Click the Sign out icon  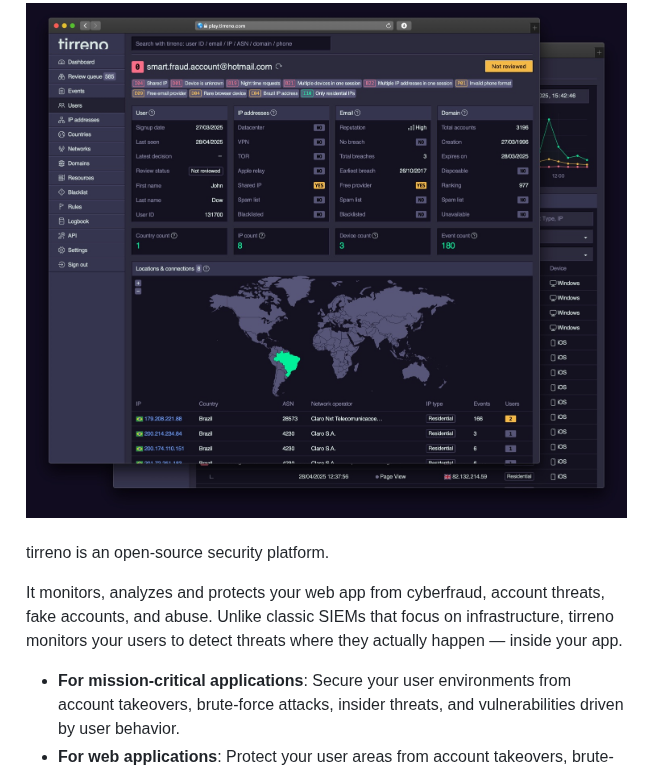[x=61, y=264]
